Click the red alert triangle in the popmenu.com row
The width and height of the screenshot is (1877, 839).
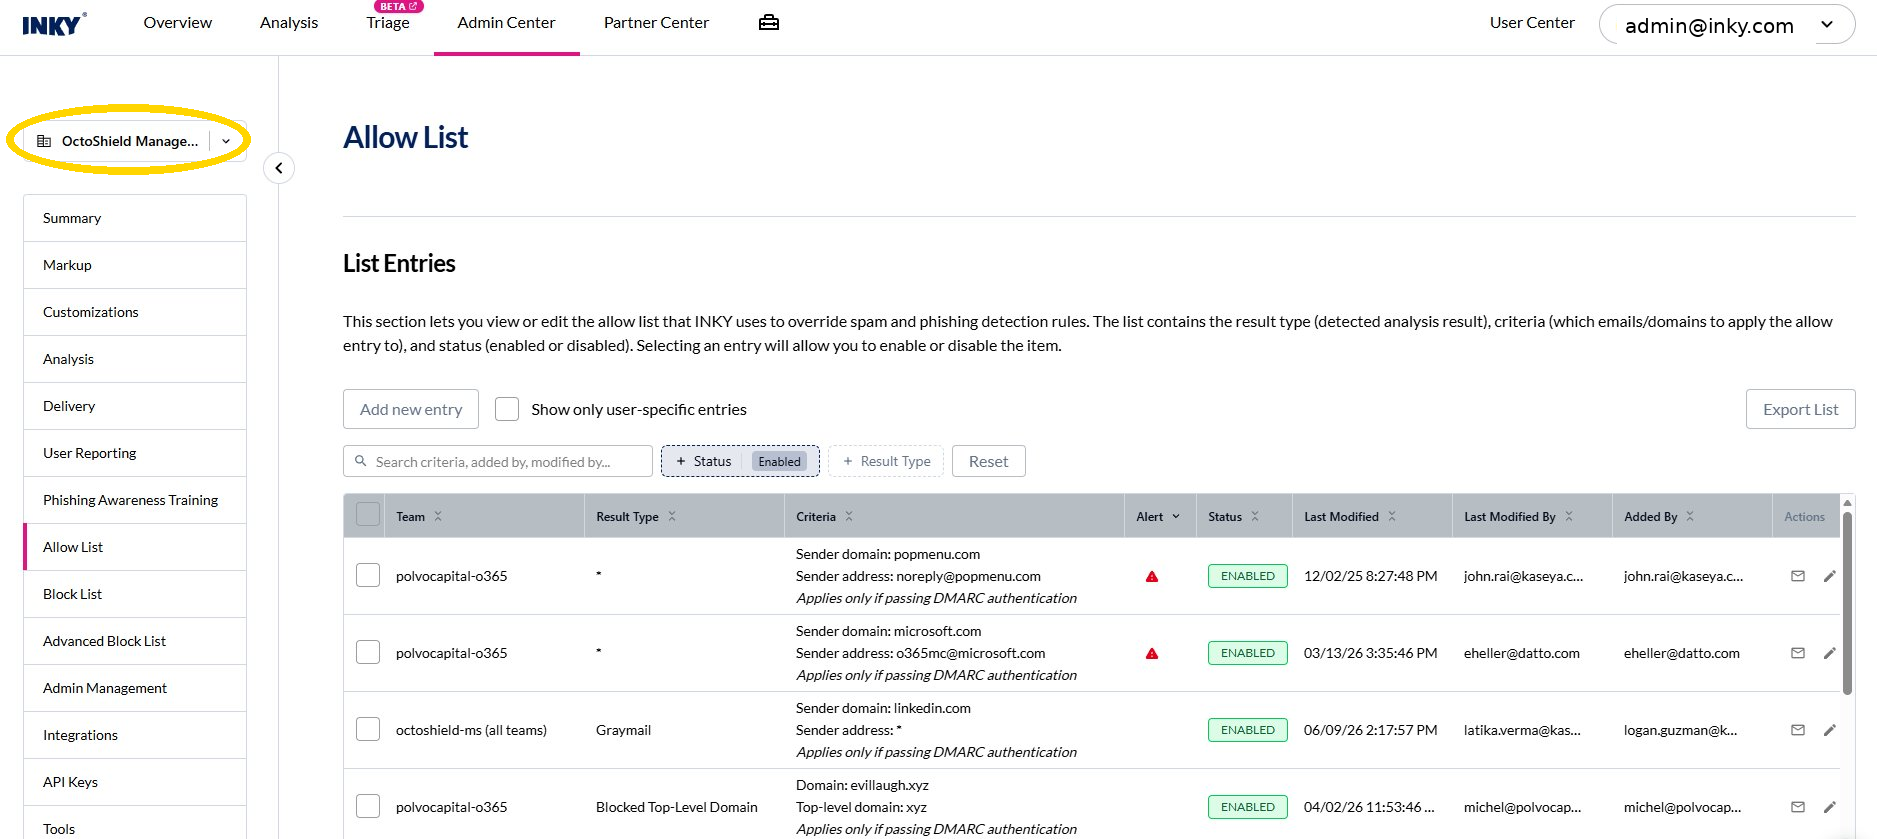(1152, 576)
